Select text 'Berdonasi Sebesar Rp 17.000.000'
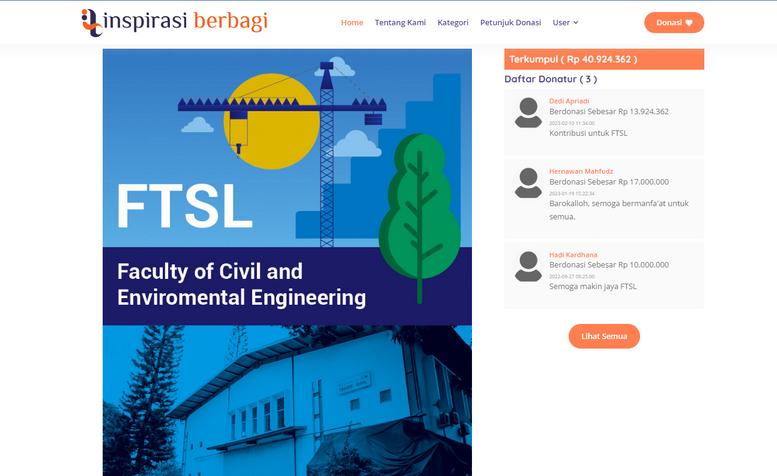 tap(609, 182)
